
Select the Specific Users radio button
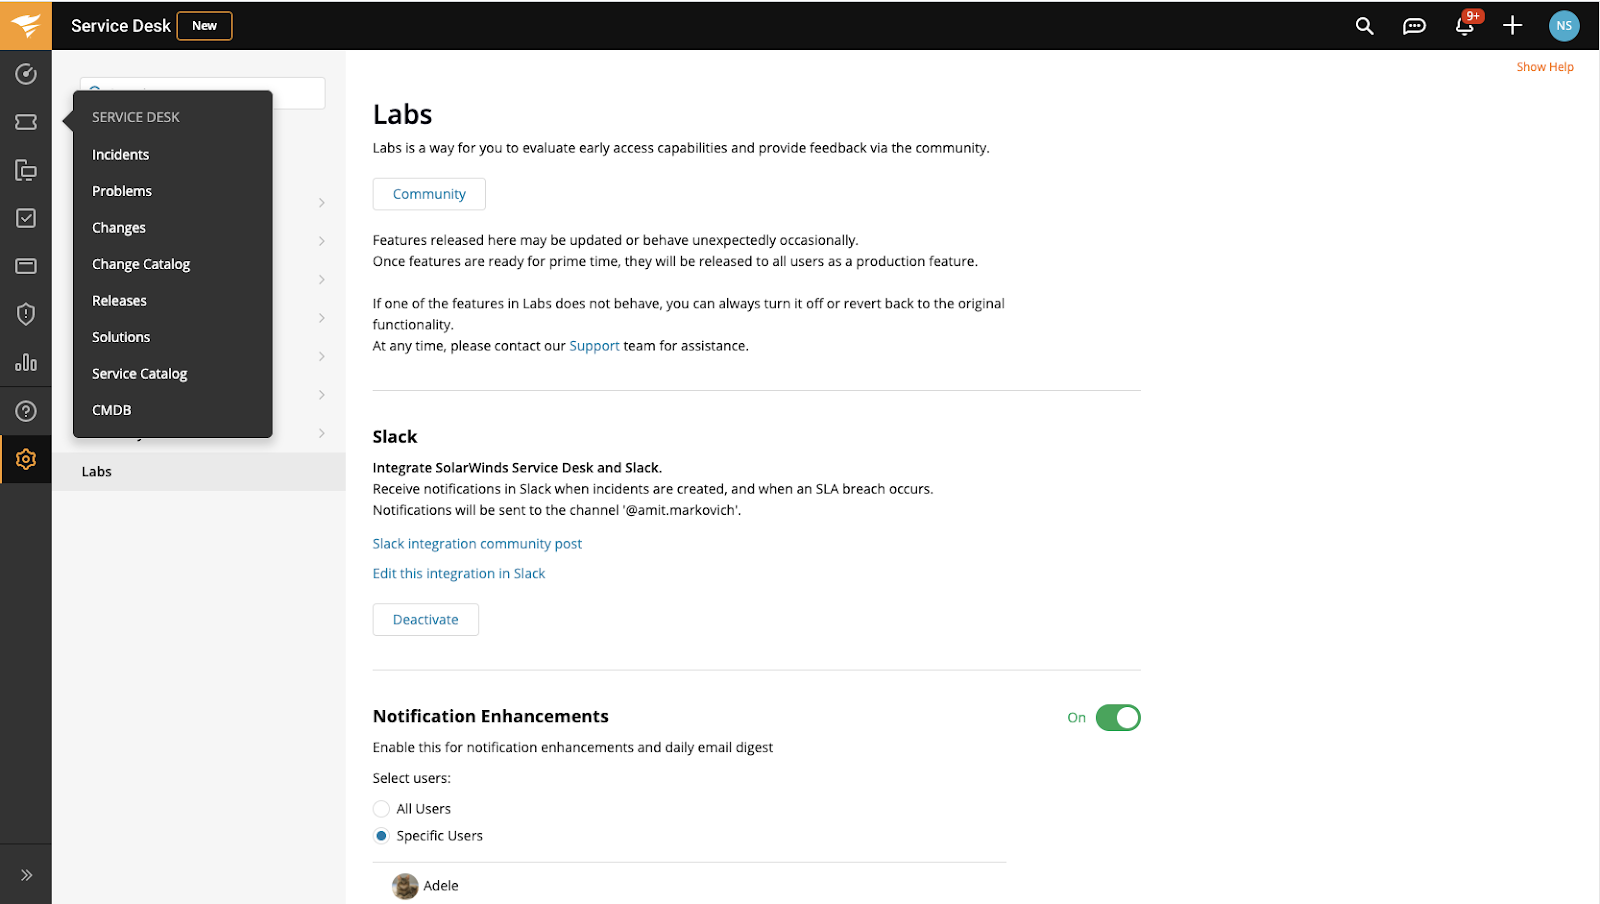[381, 836]
